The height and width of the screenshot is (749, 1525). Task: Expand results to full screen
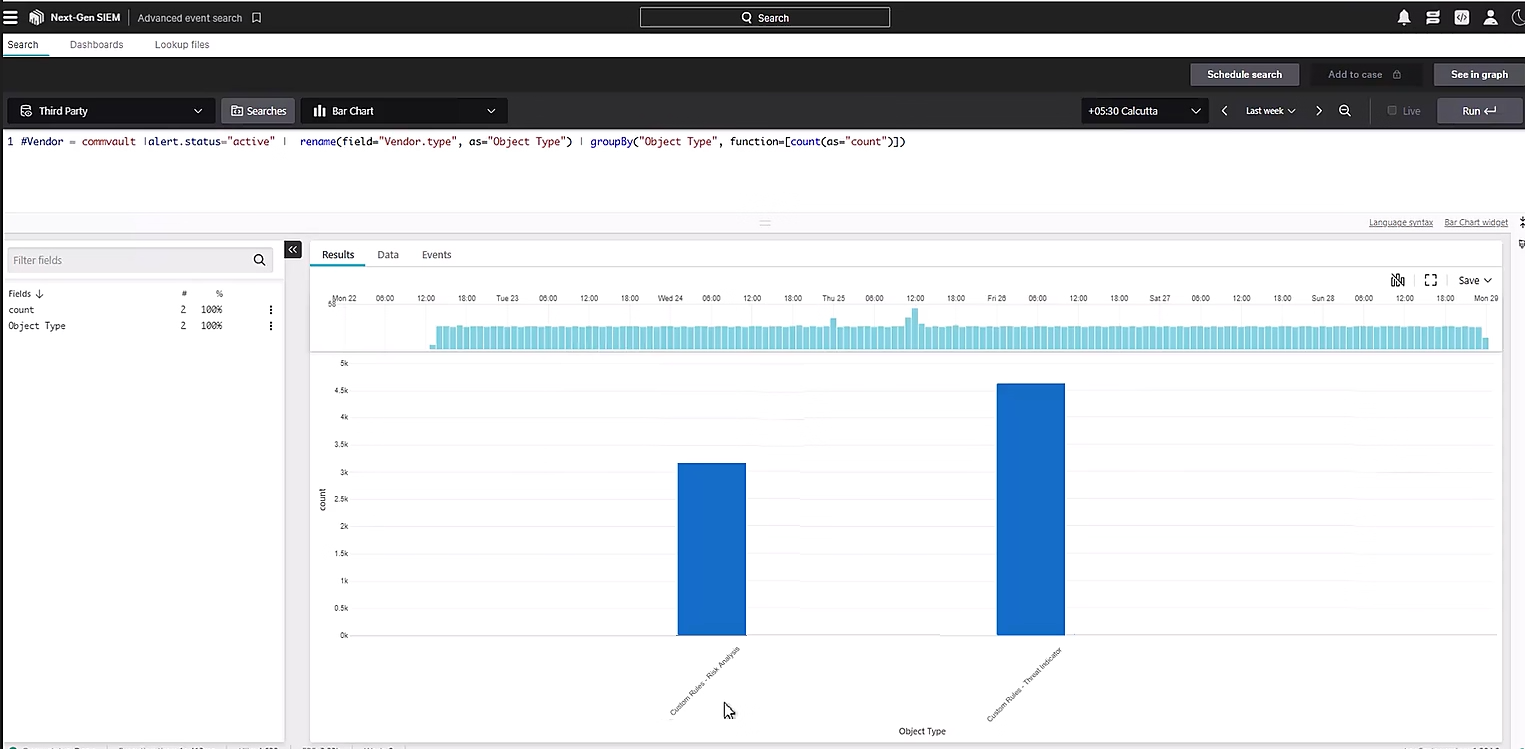coord(1430,281)
